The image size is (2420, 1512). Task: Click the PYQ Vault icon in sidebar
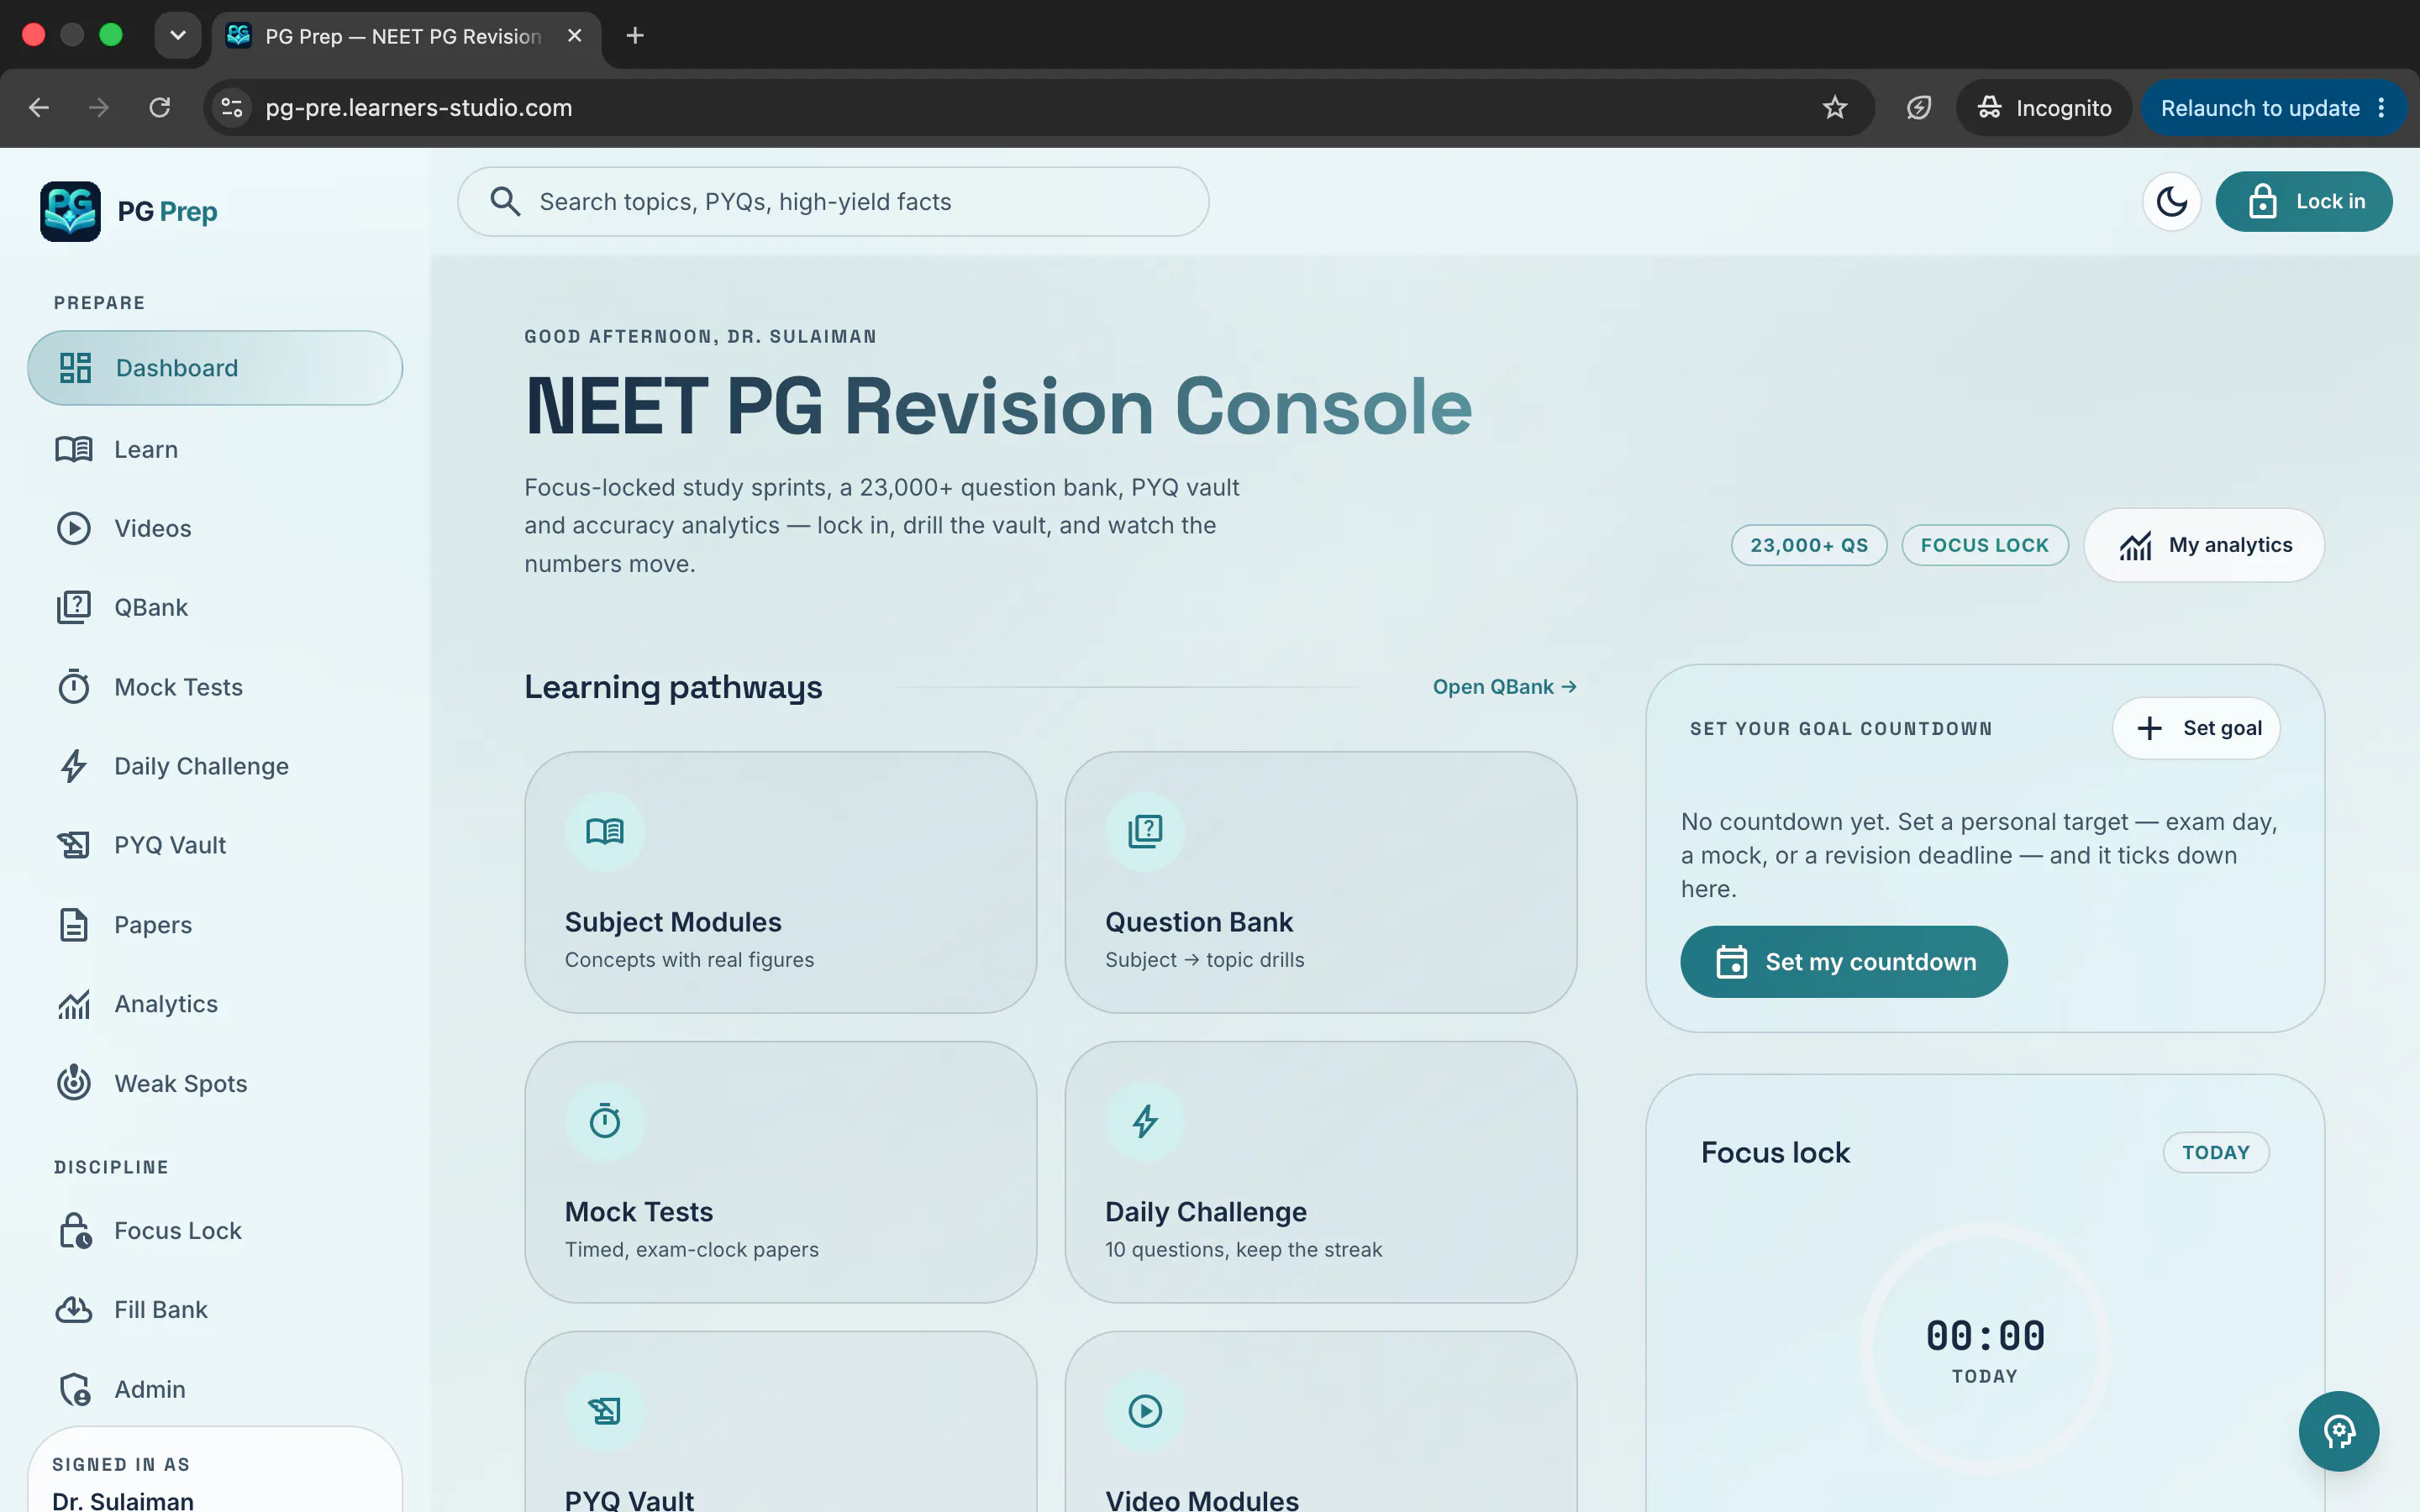(x=74, y=845)
